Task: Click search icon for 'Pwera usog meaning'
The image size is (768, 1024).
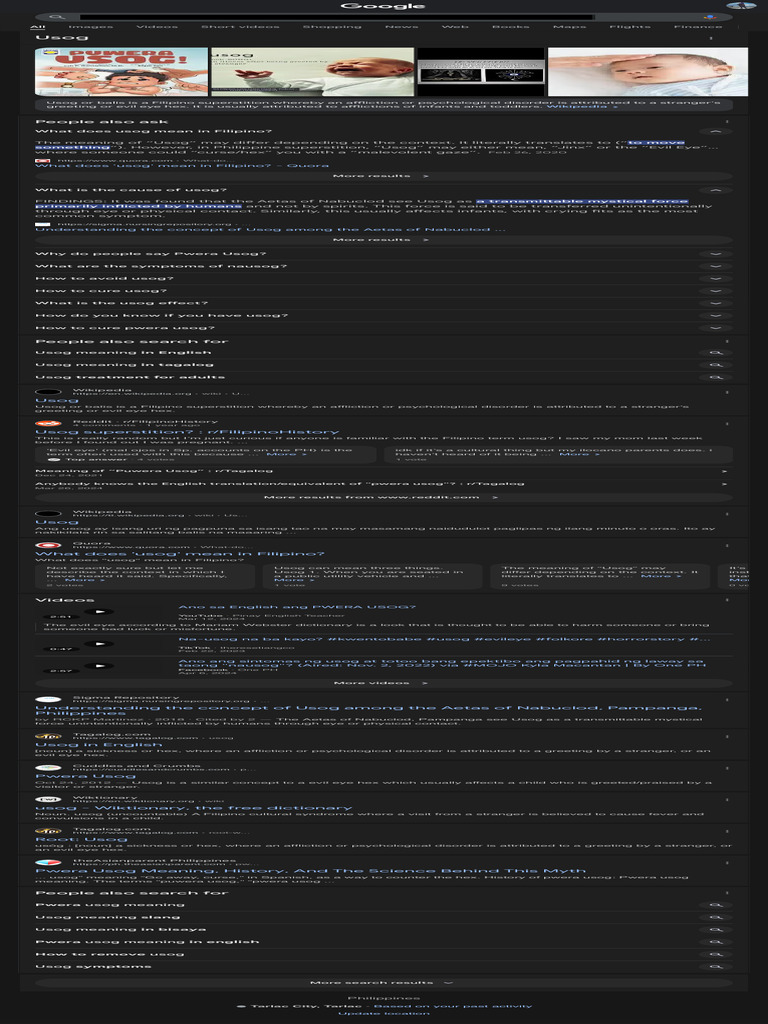Action: coord(715,905)
